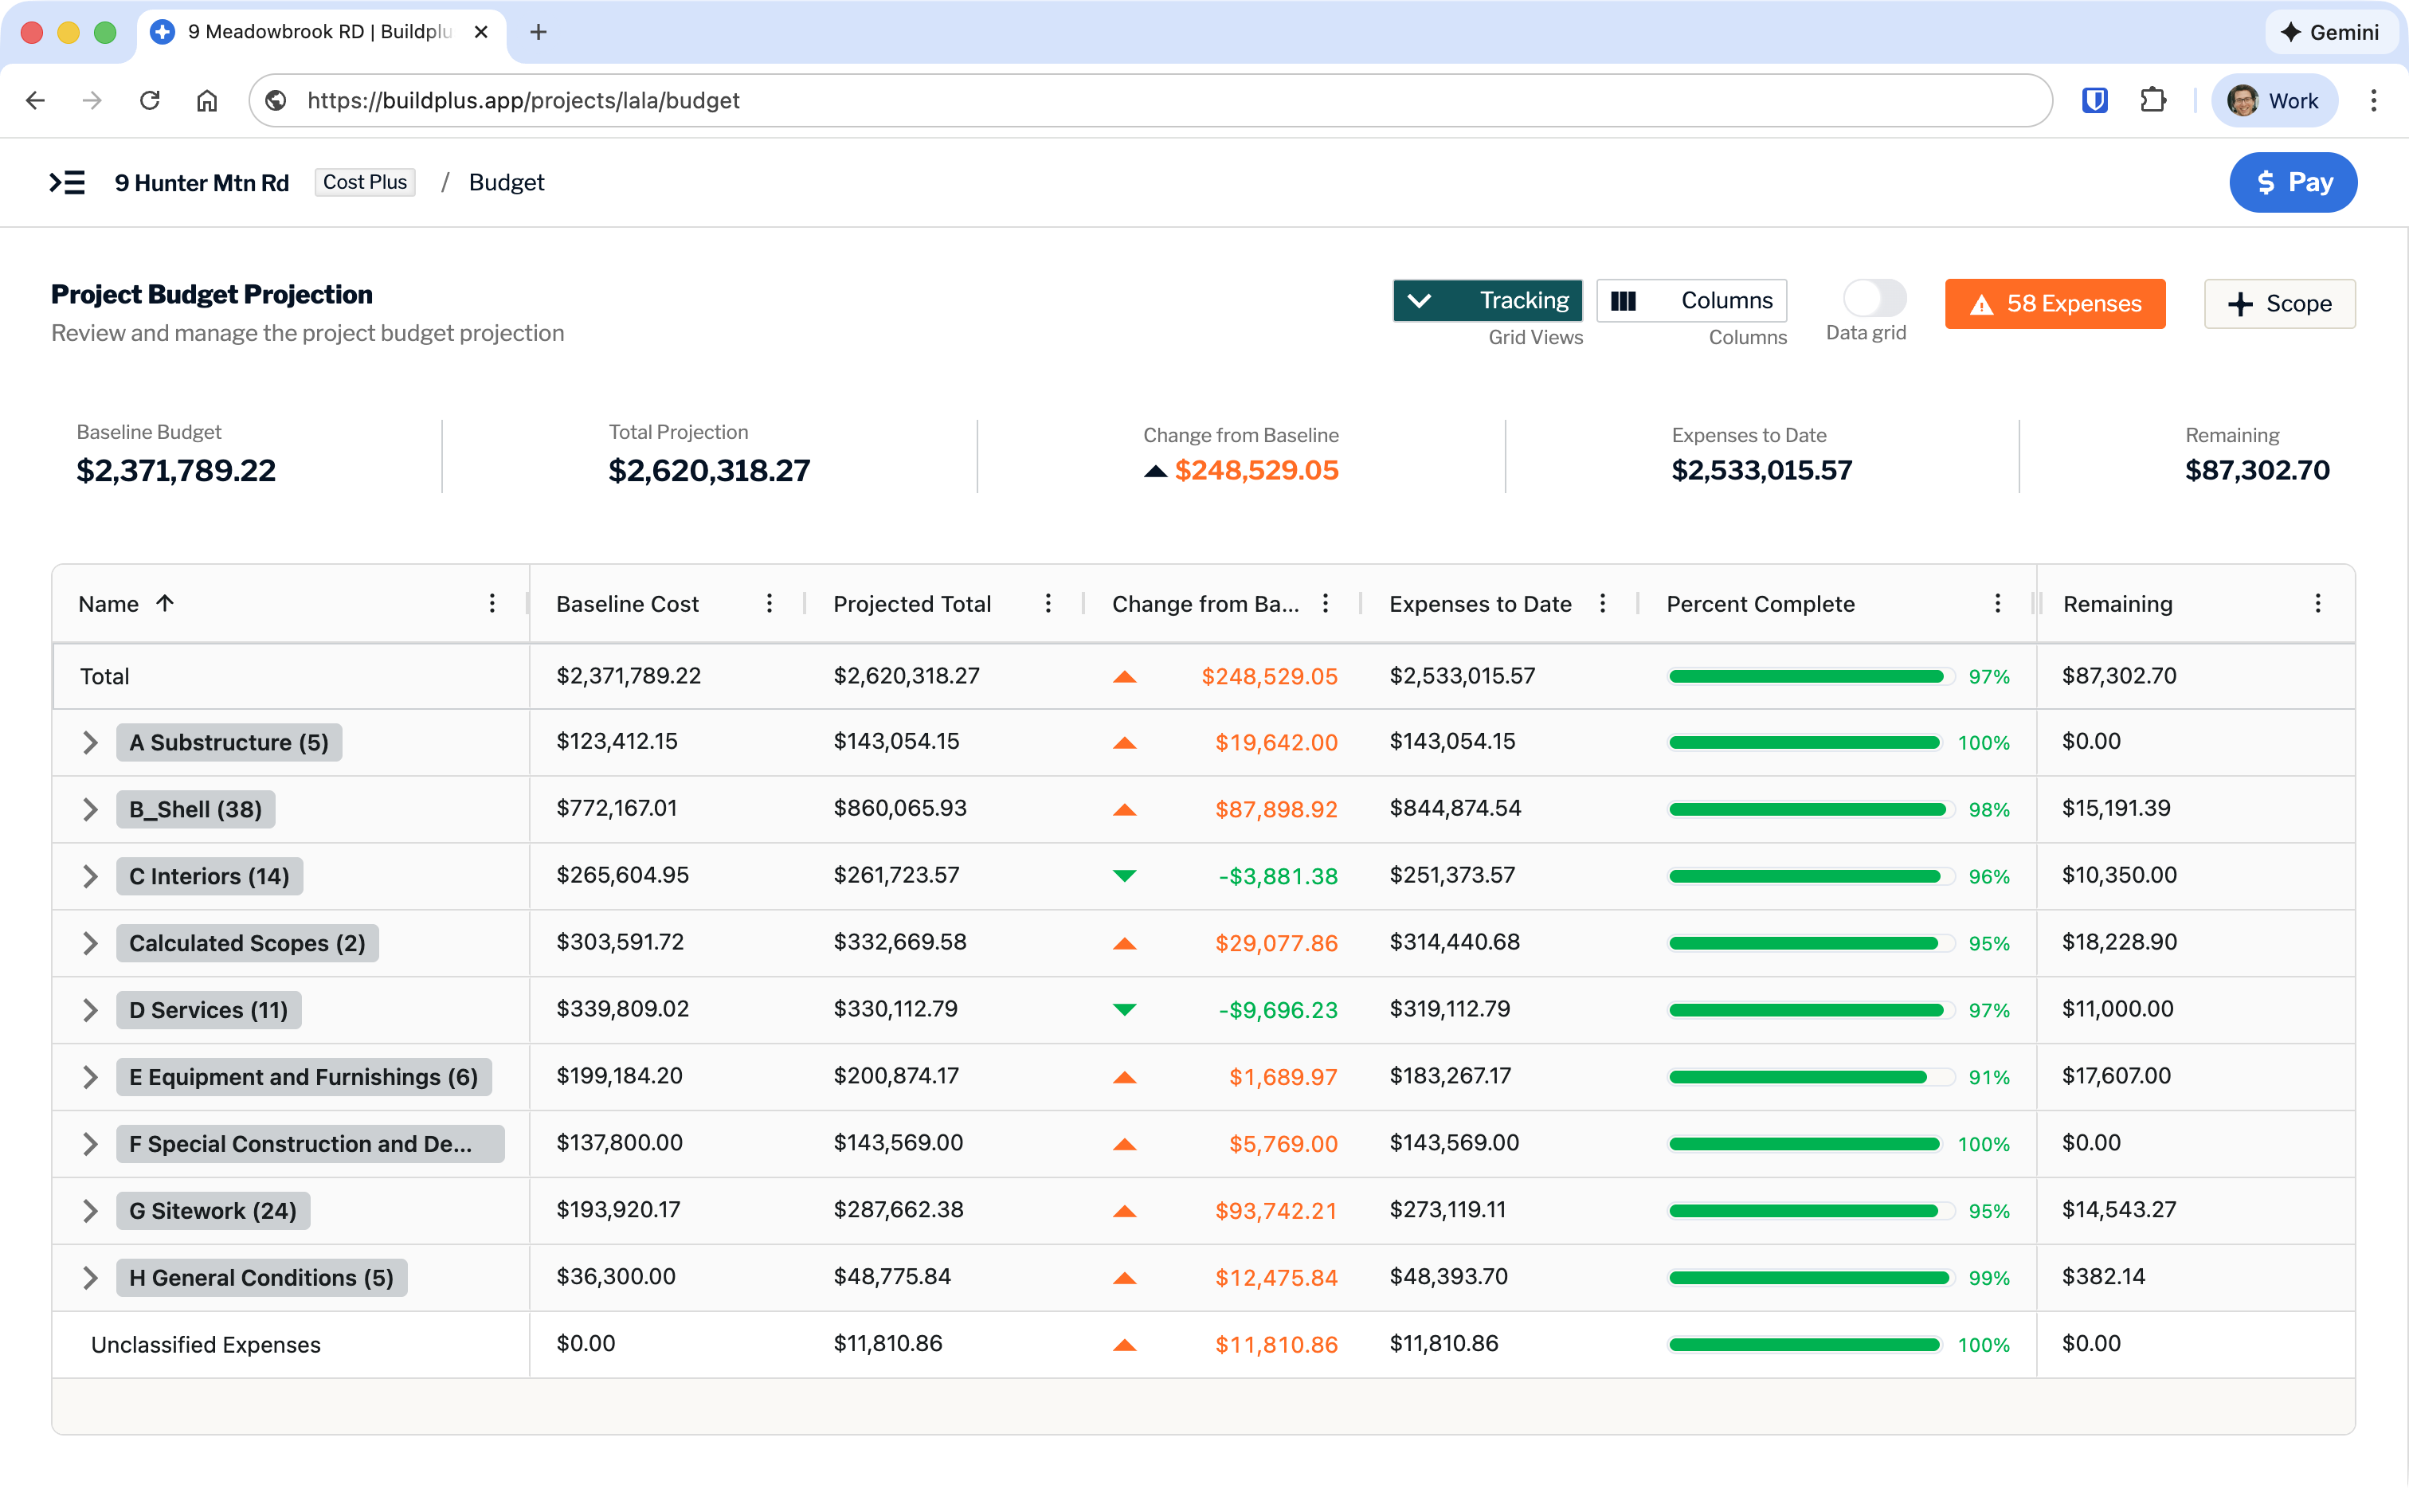Select the Unclassified Expenses row name
Screen dimensions: 2409x1512
pos(206,1344)
